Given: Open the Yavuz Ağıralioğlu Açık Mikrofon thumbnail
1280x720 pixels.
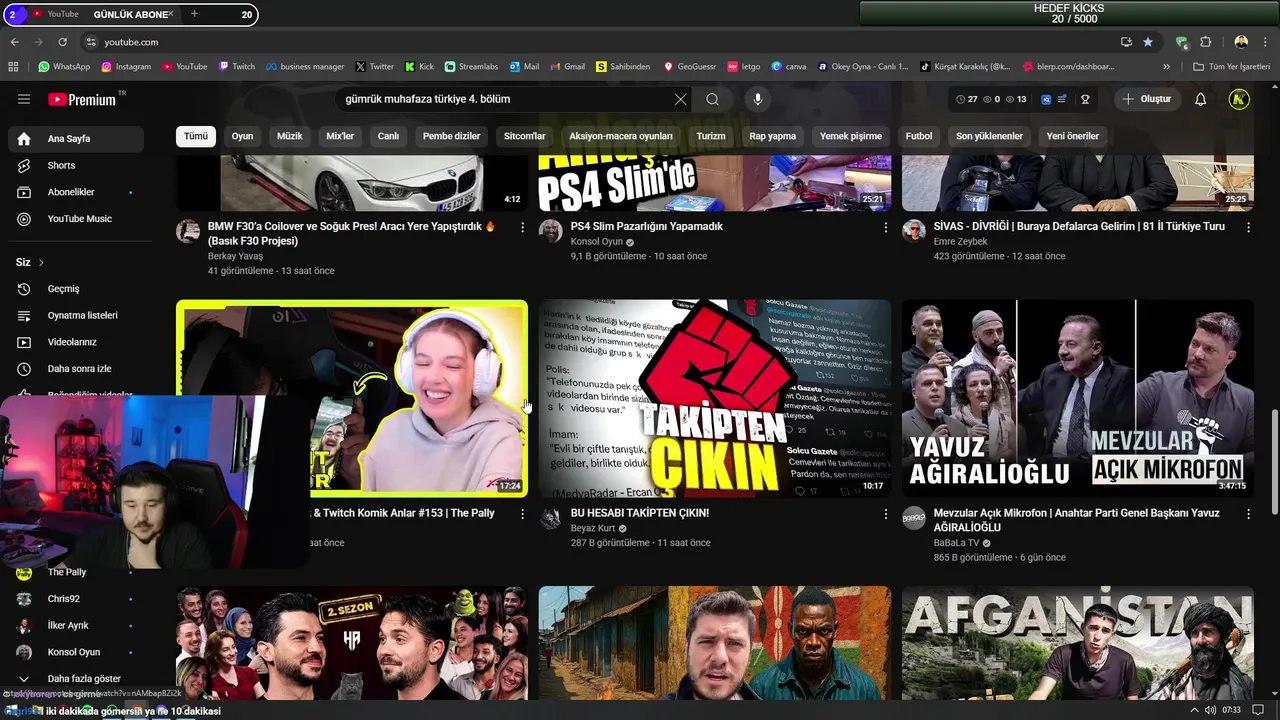Looking at the screenshot, I should click(x=1078, y=398).
